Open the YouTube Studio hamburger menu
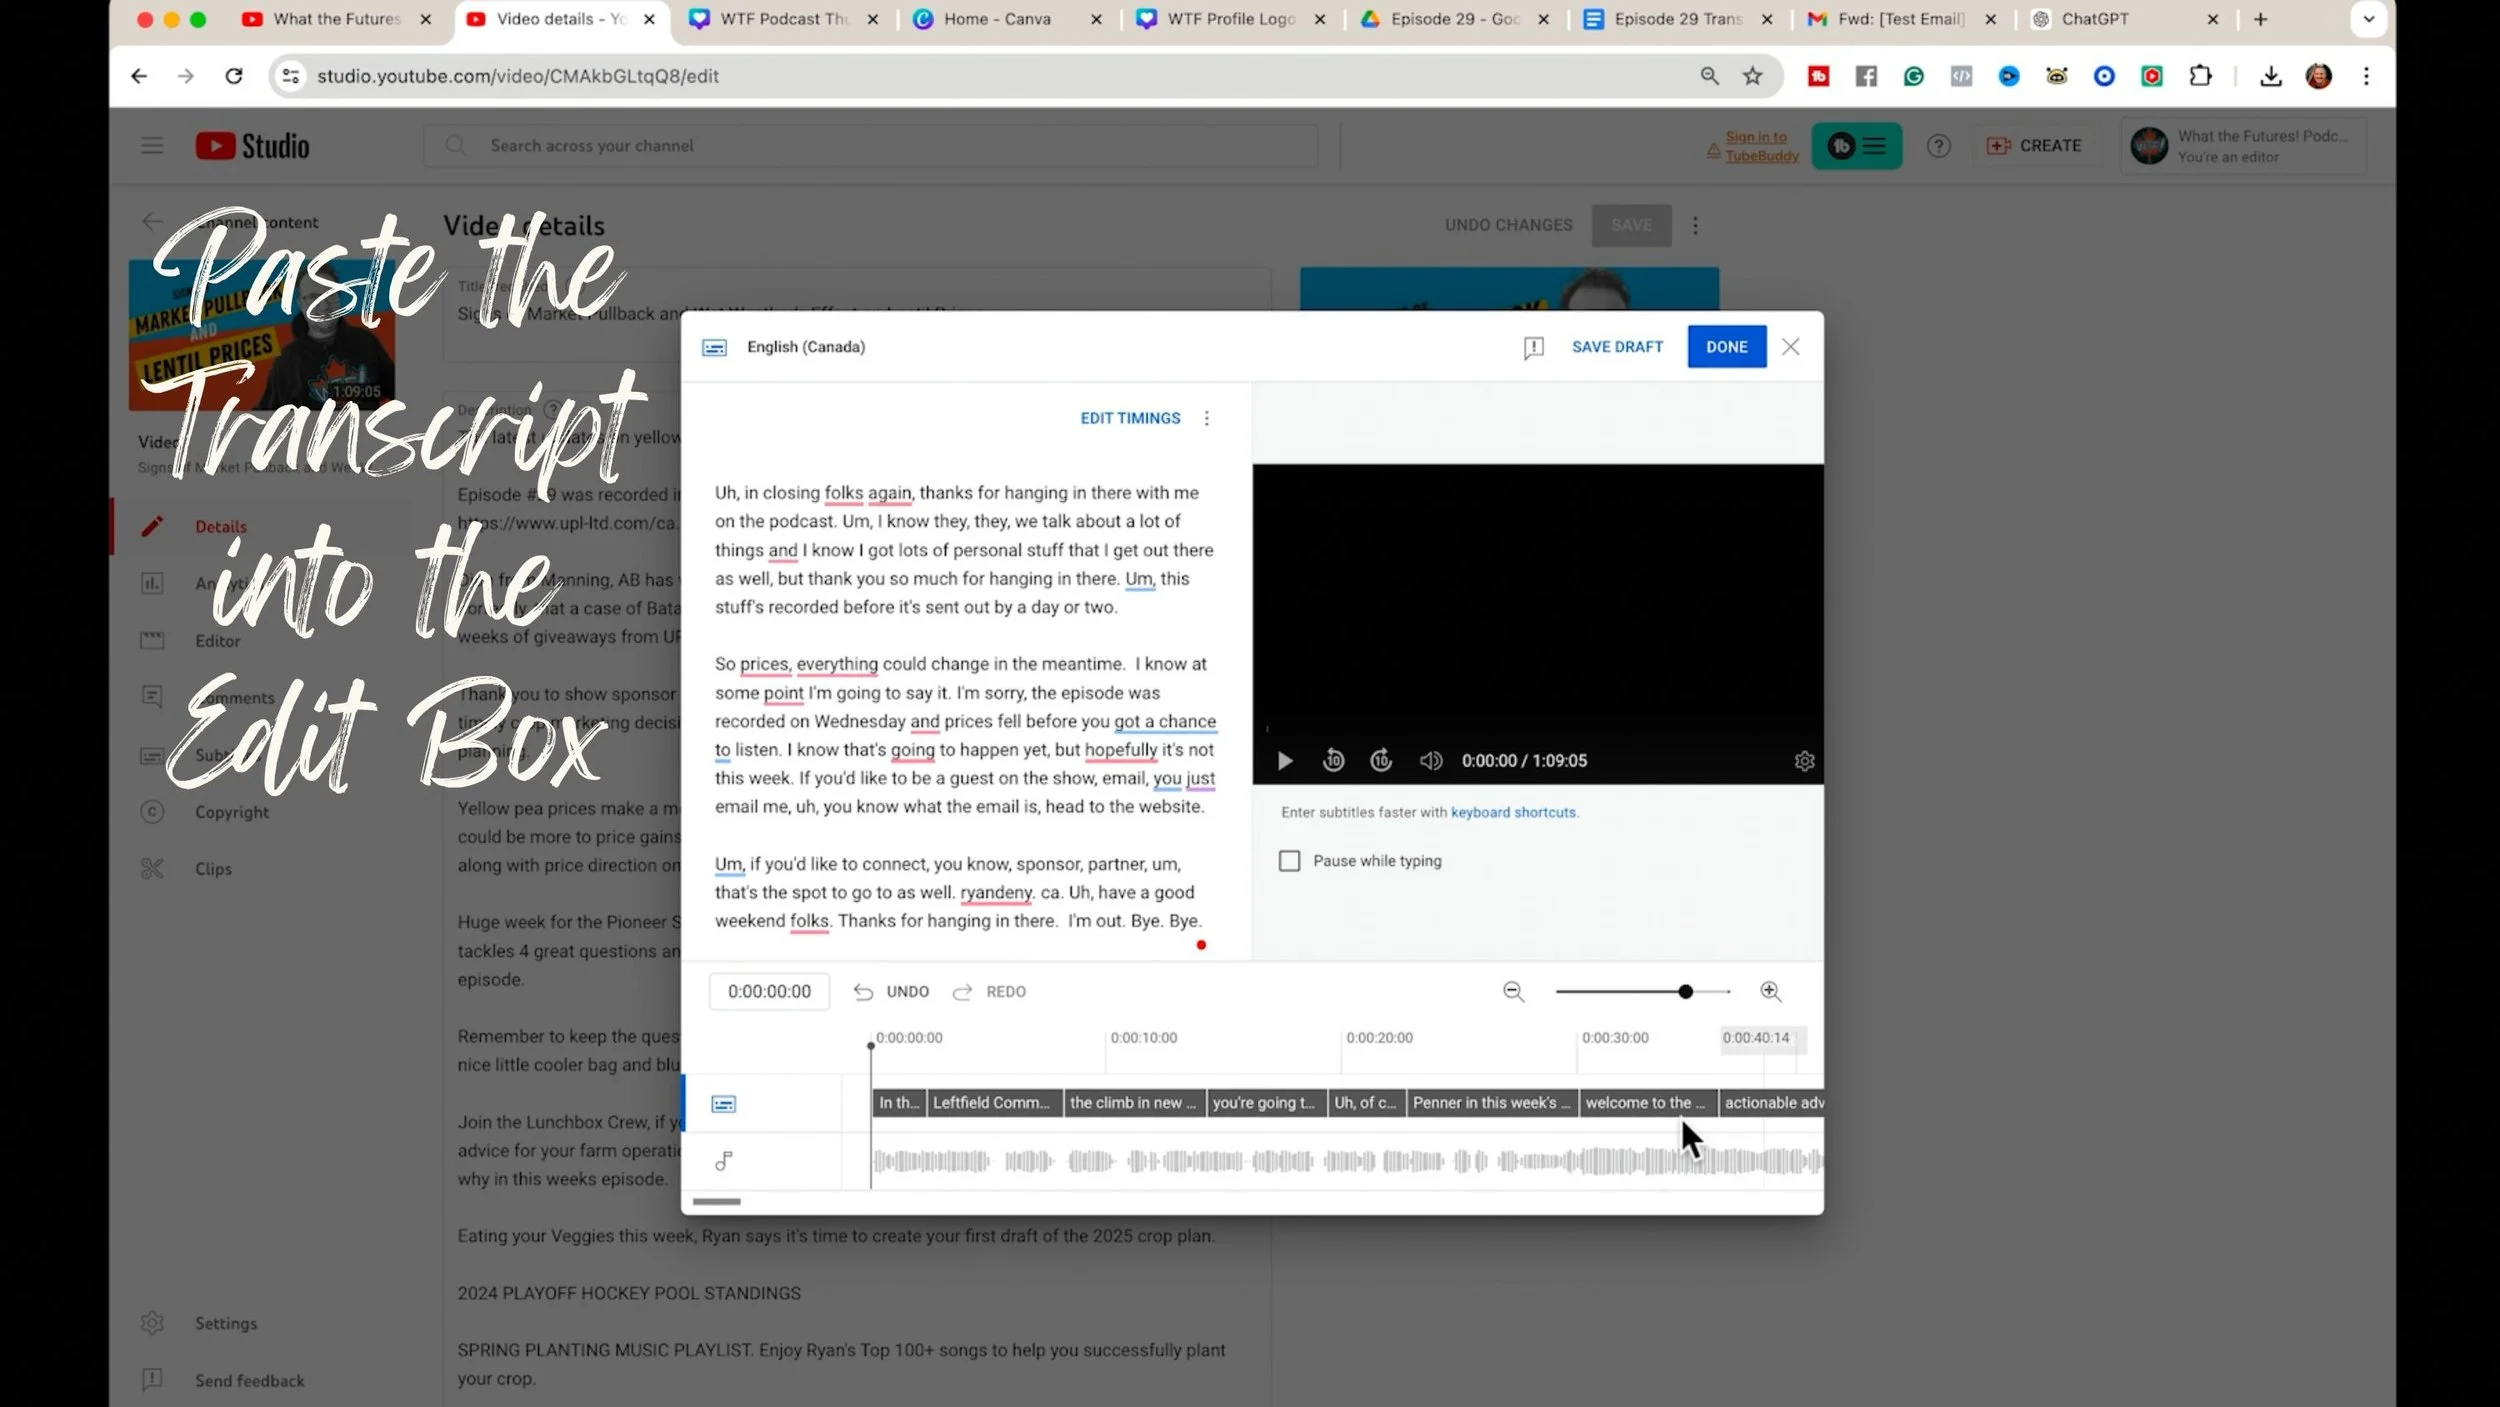This screenshot has height=1407, width=2500. (152, 146)
